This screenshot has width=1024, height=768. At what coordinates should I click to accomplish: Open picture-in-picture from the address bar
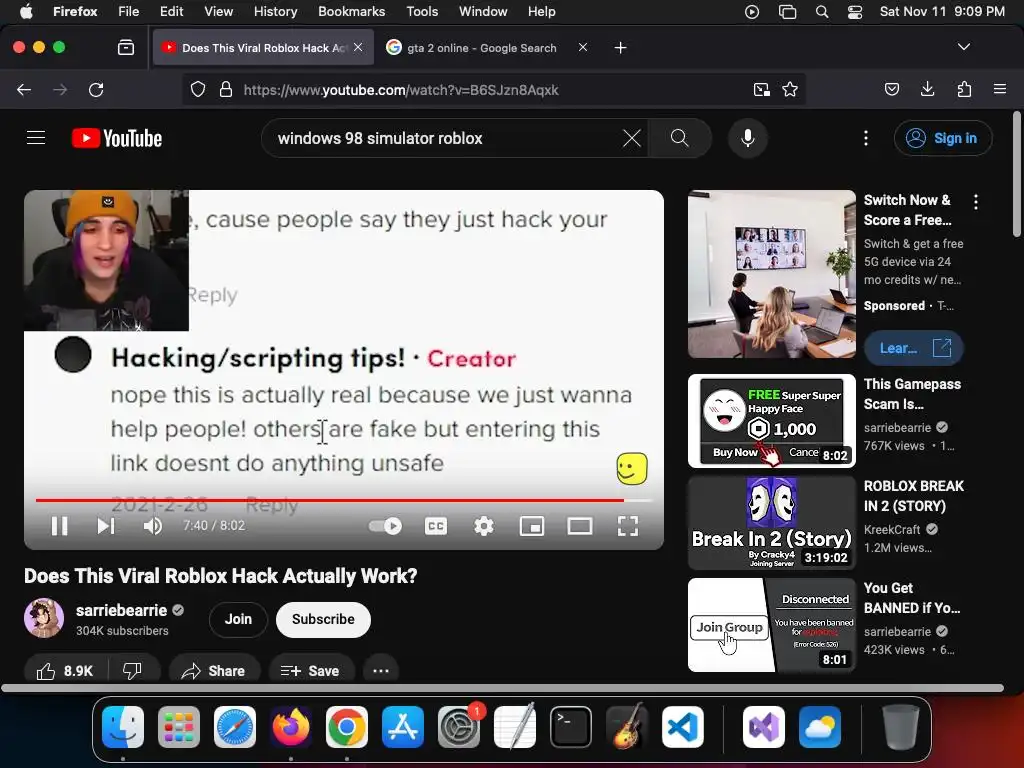coord(761,89)
